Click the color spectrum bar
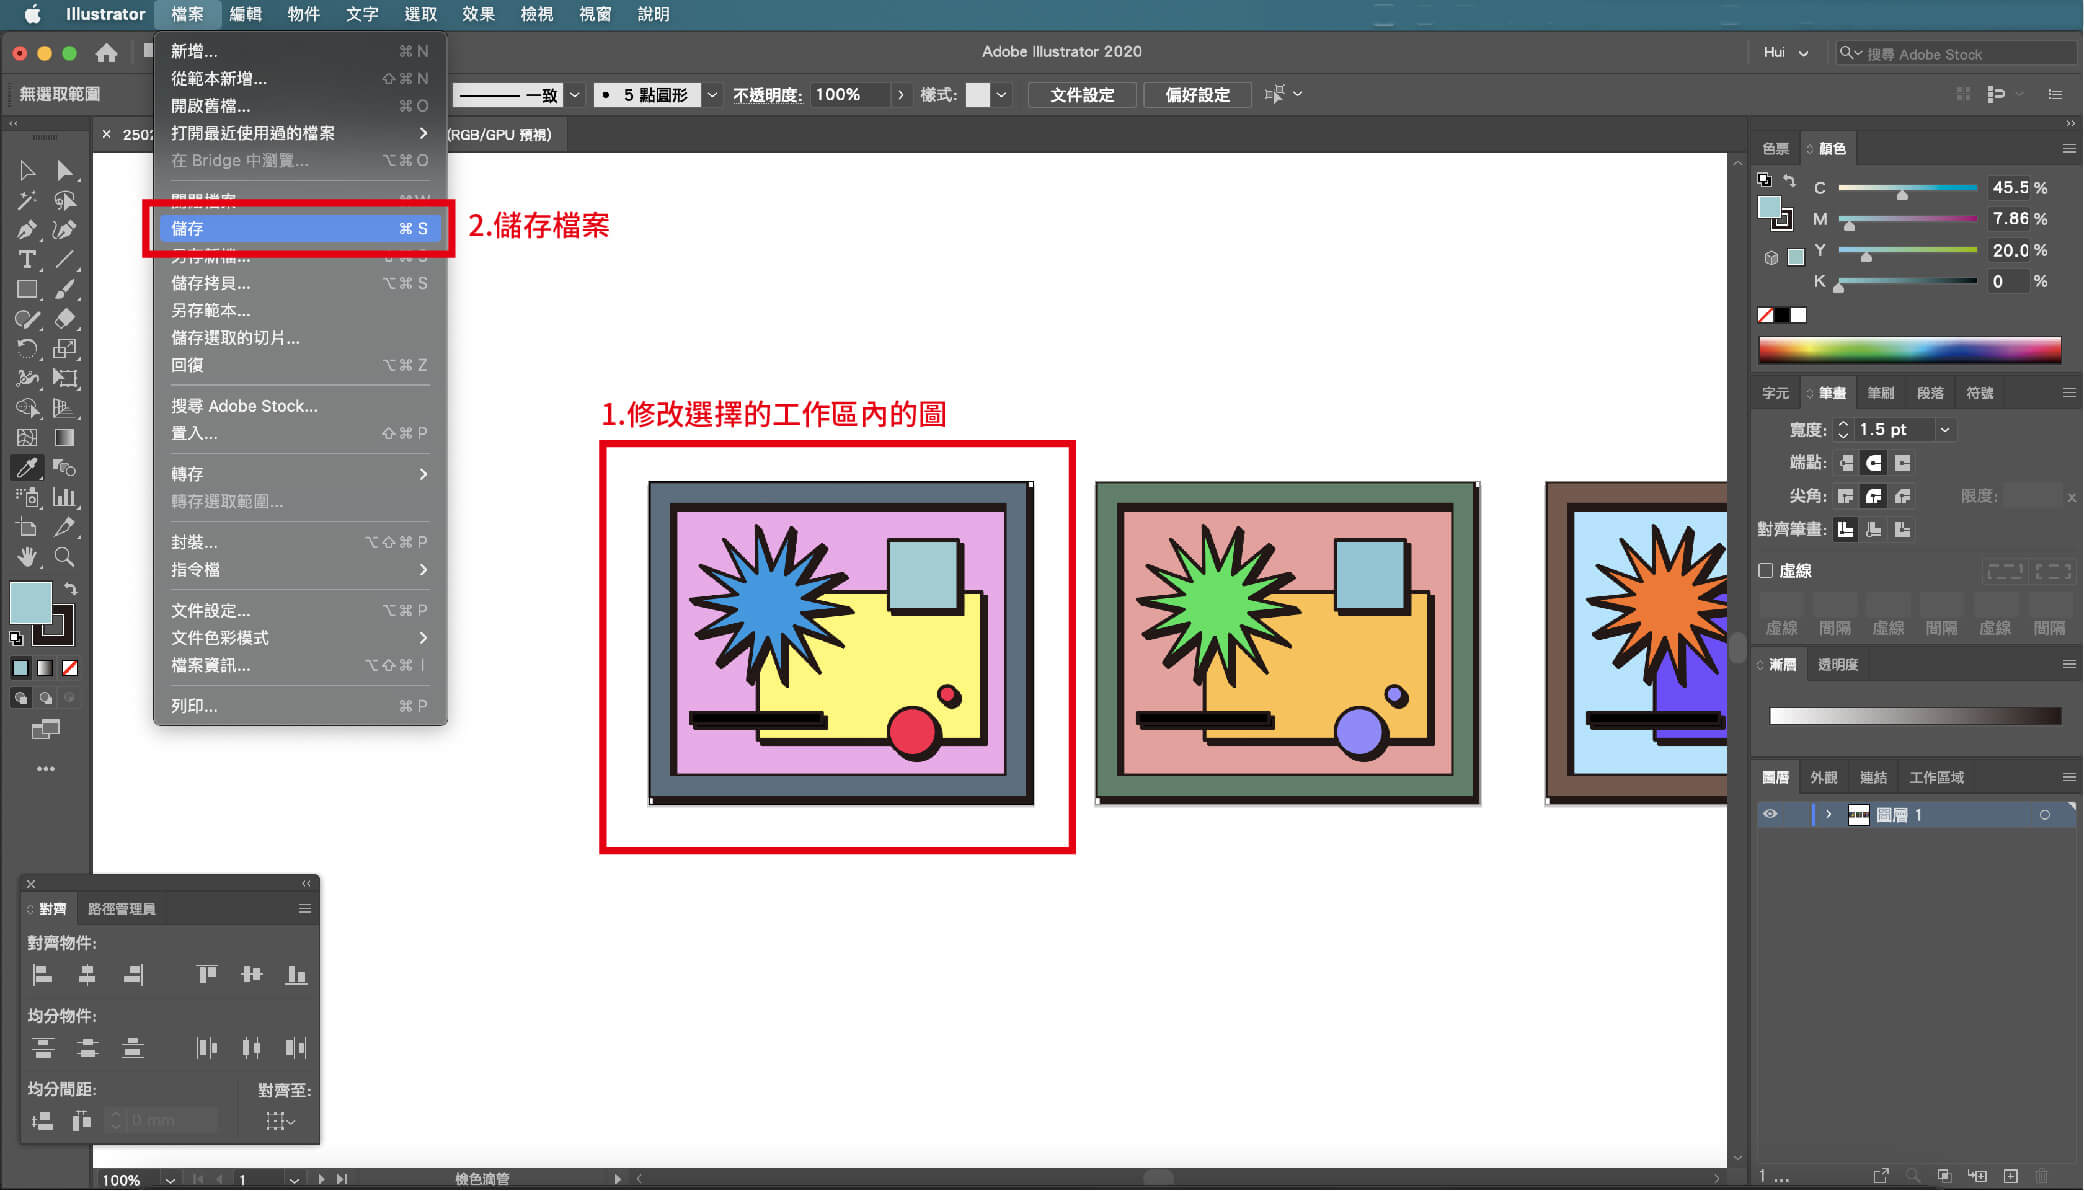 1909,349
